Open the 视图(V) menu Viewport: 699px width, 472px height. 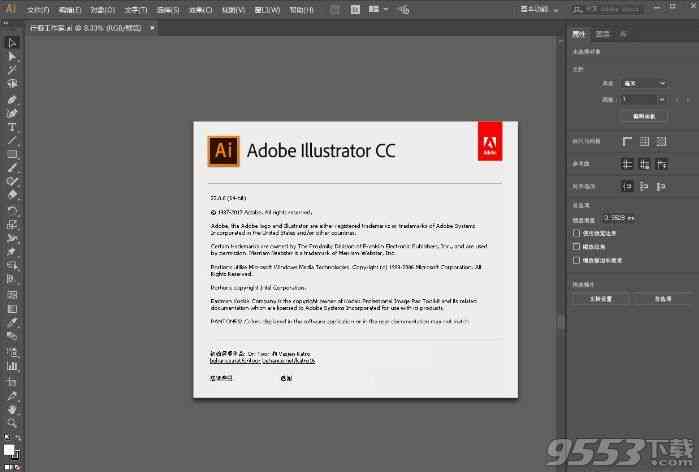(233, 10)
